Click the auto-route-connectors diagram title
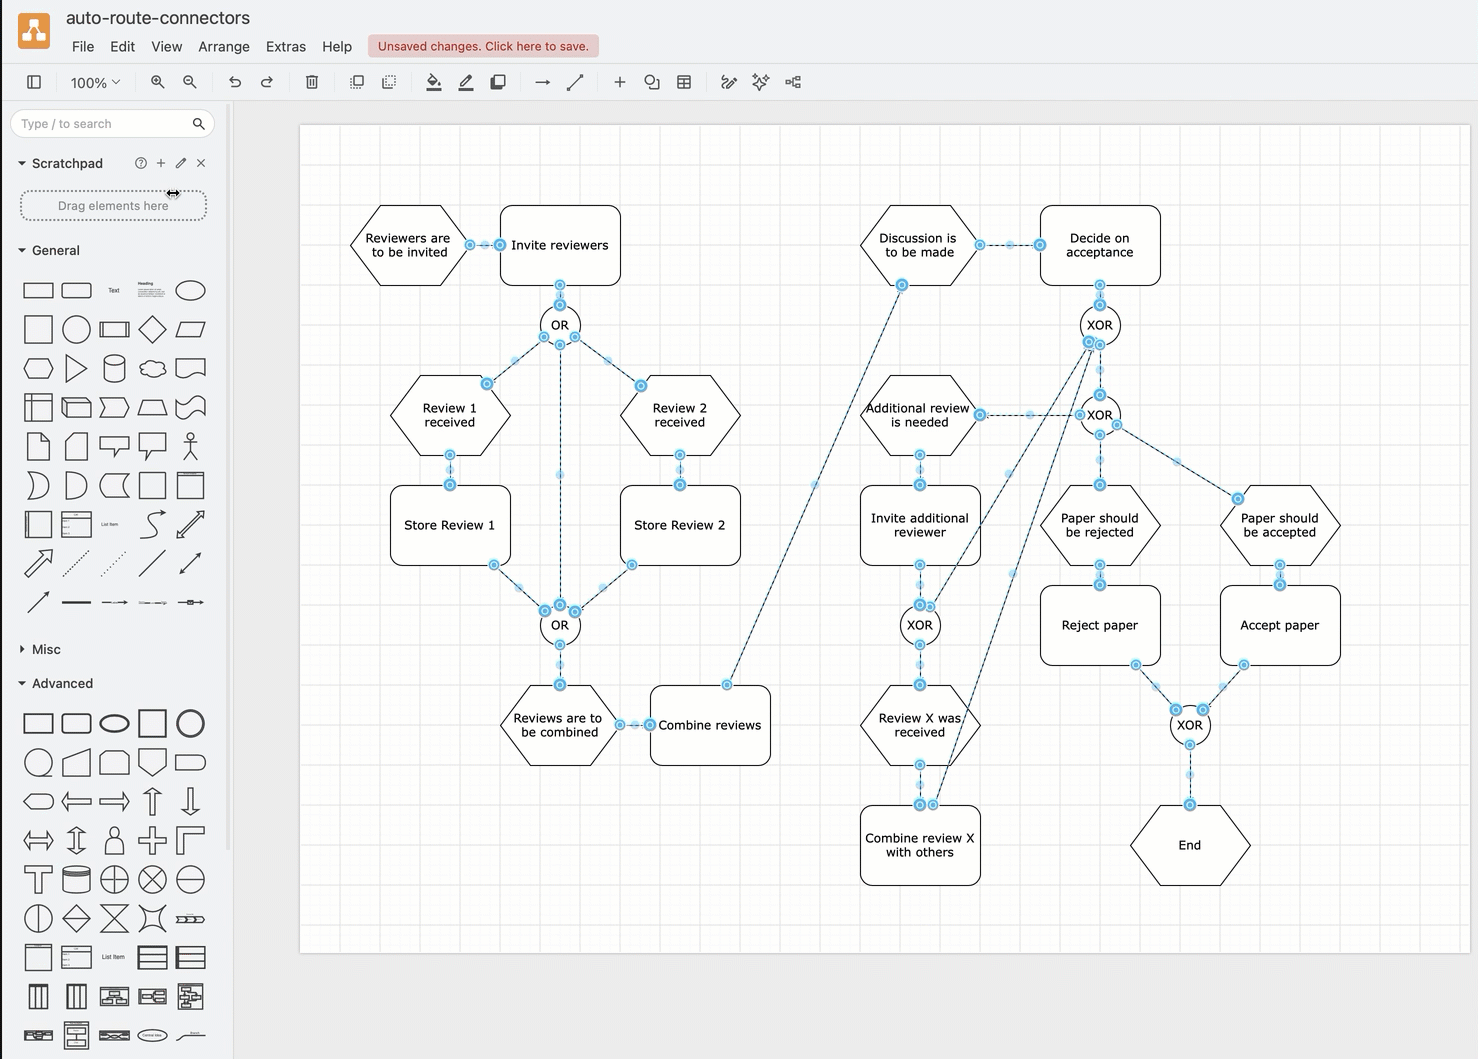 point(158,18)
